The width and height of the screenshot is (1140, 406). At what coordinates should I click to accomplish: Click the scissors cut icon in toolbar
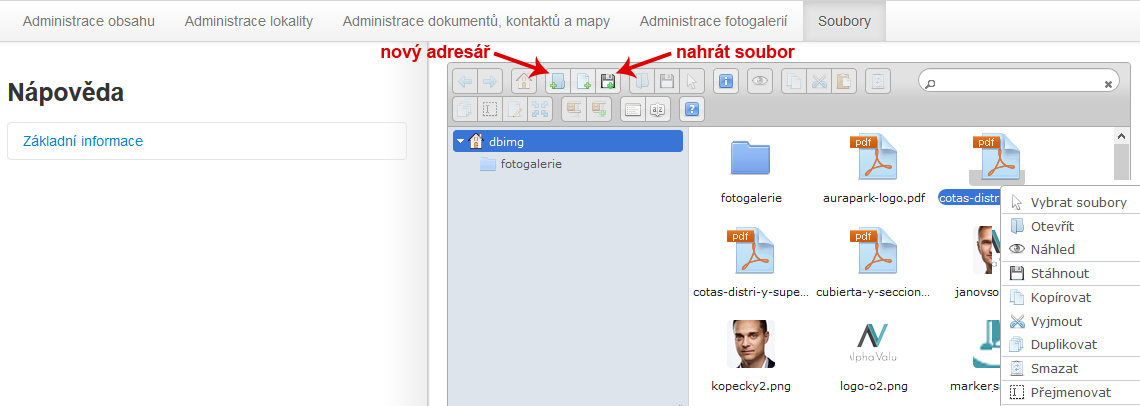819,82
